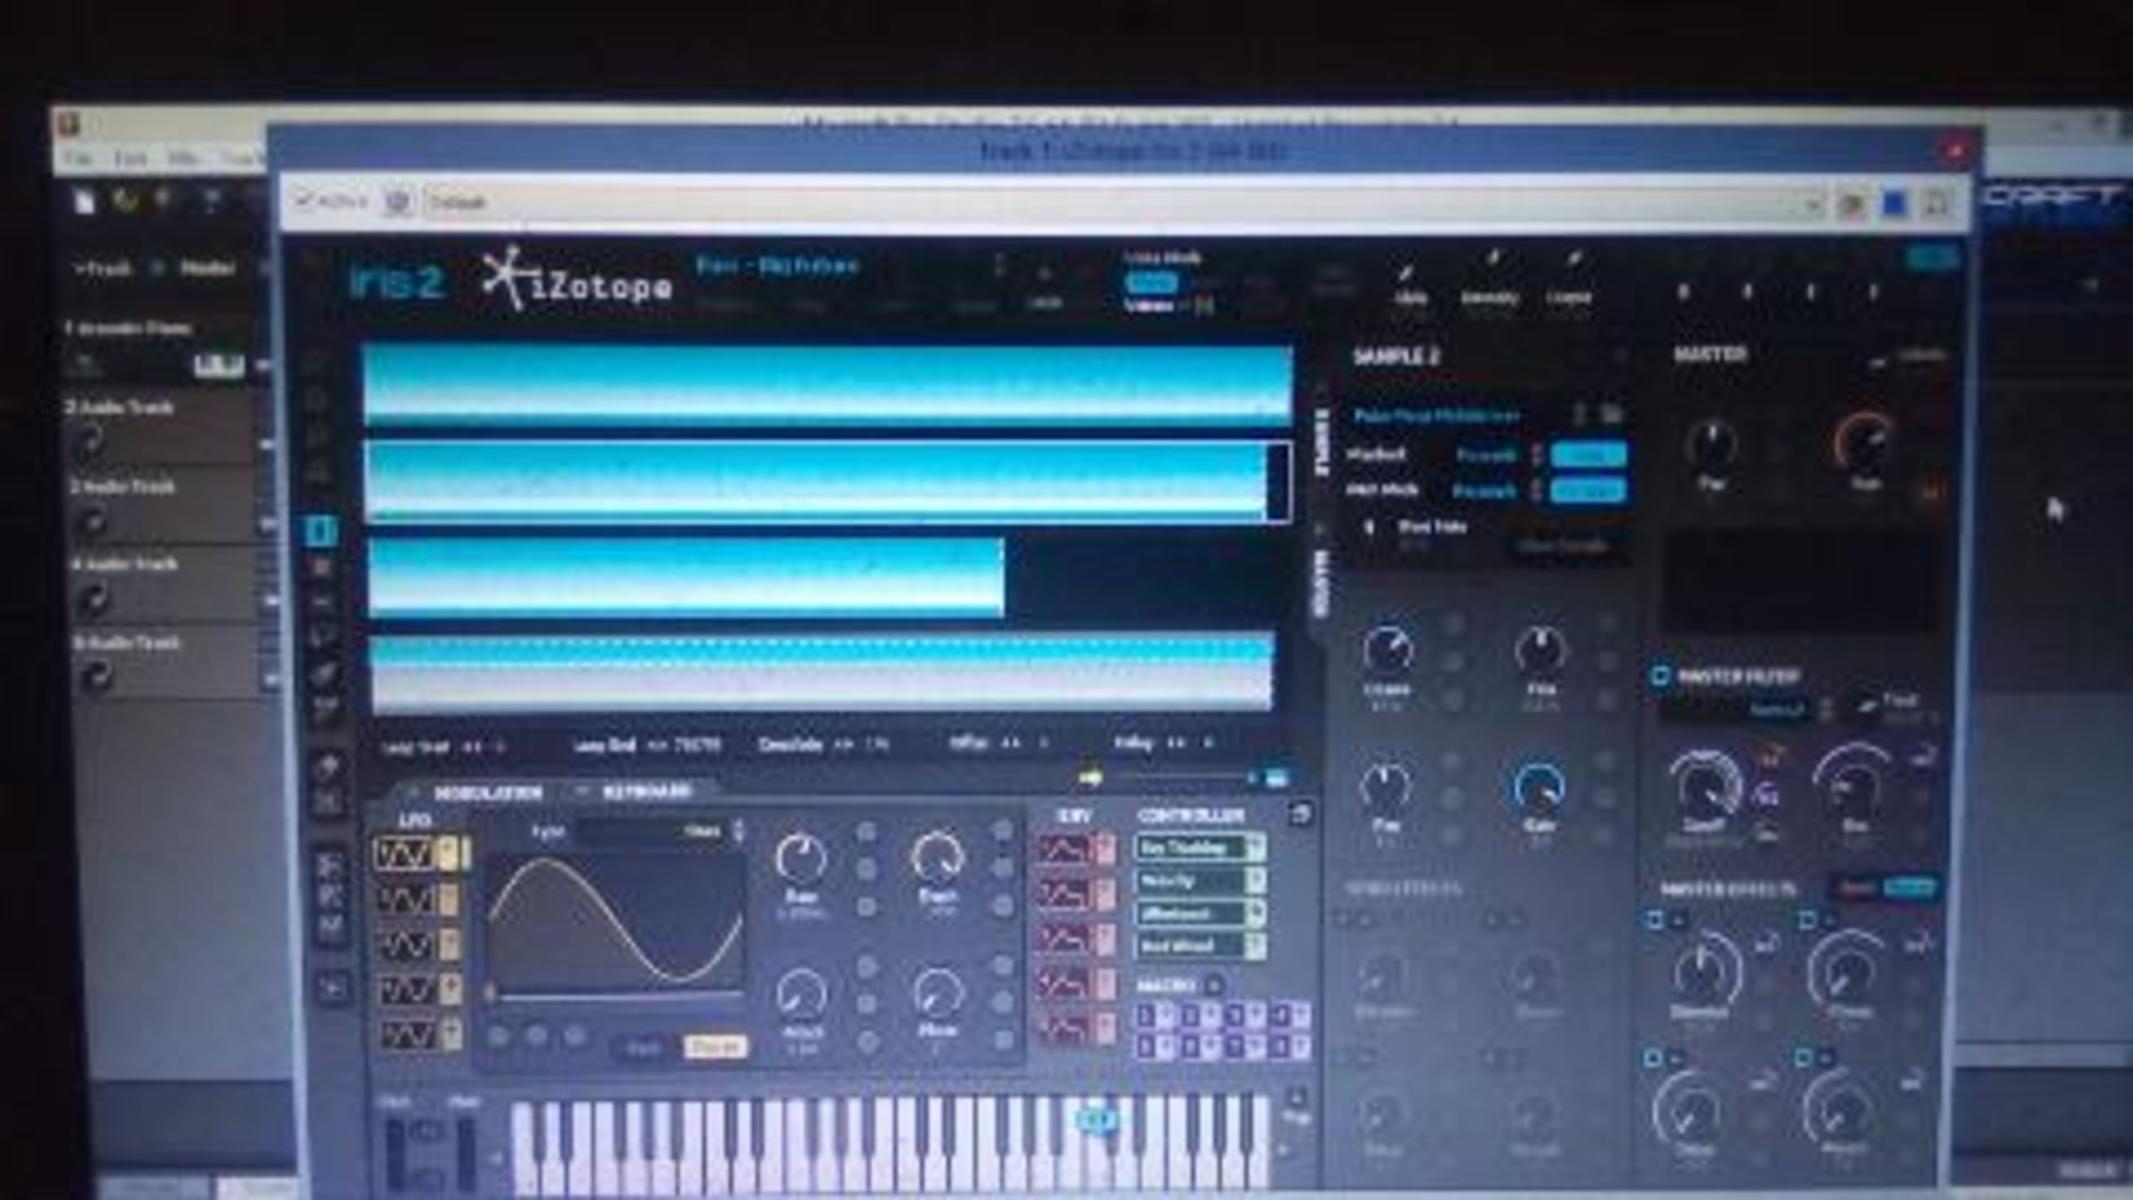Toggle the blue Pitch Mode button
The height and width of the screenshot is (1200, 2133).
pyautogui.click(x=1588, y=490)
